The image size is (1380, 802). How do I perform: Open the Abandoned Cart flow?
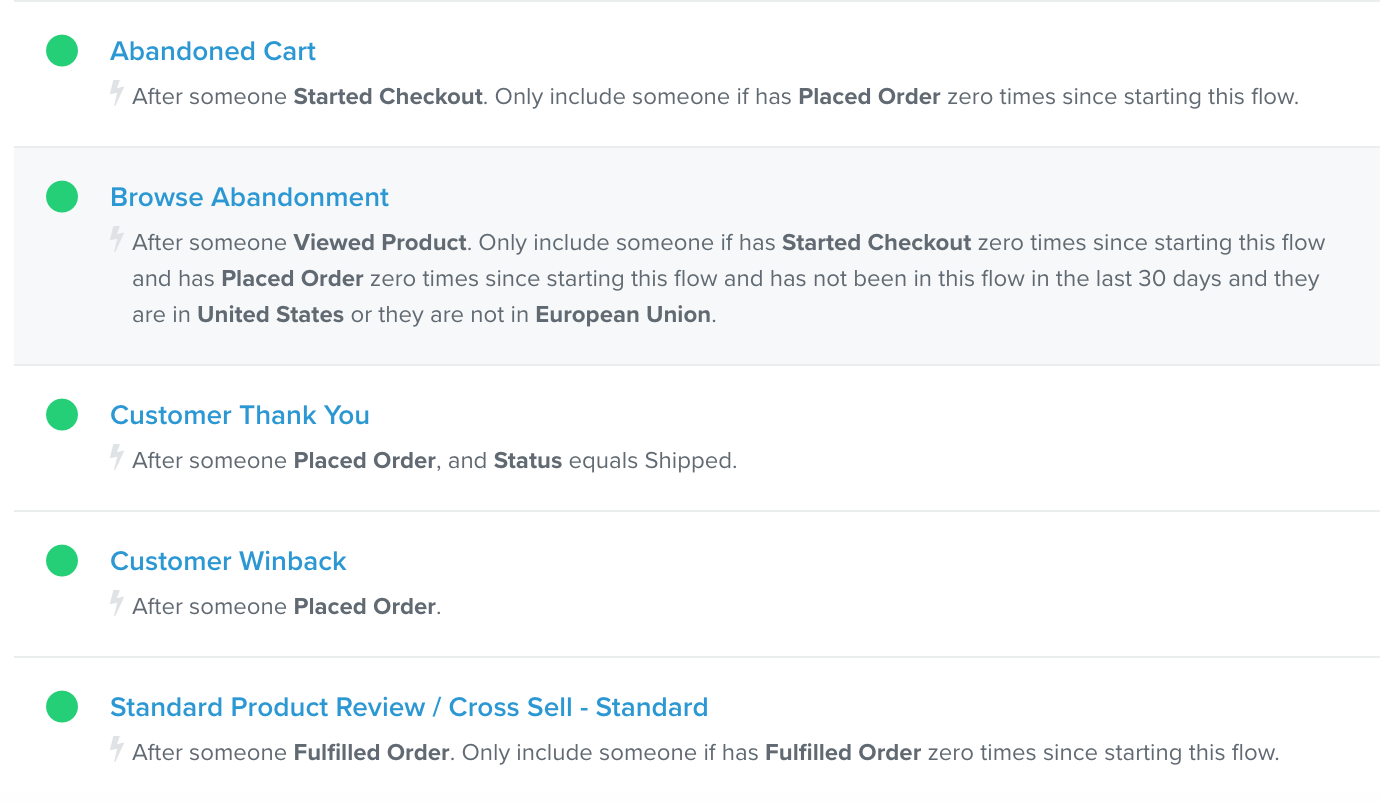tap(213, 51)
